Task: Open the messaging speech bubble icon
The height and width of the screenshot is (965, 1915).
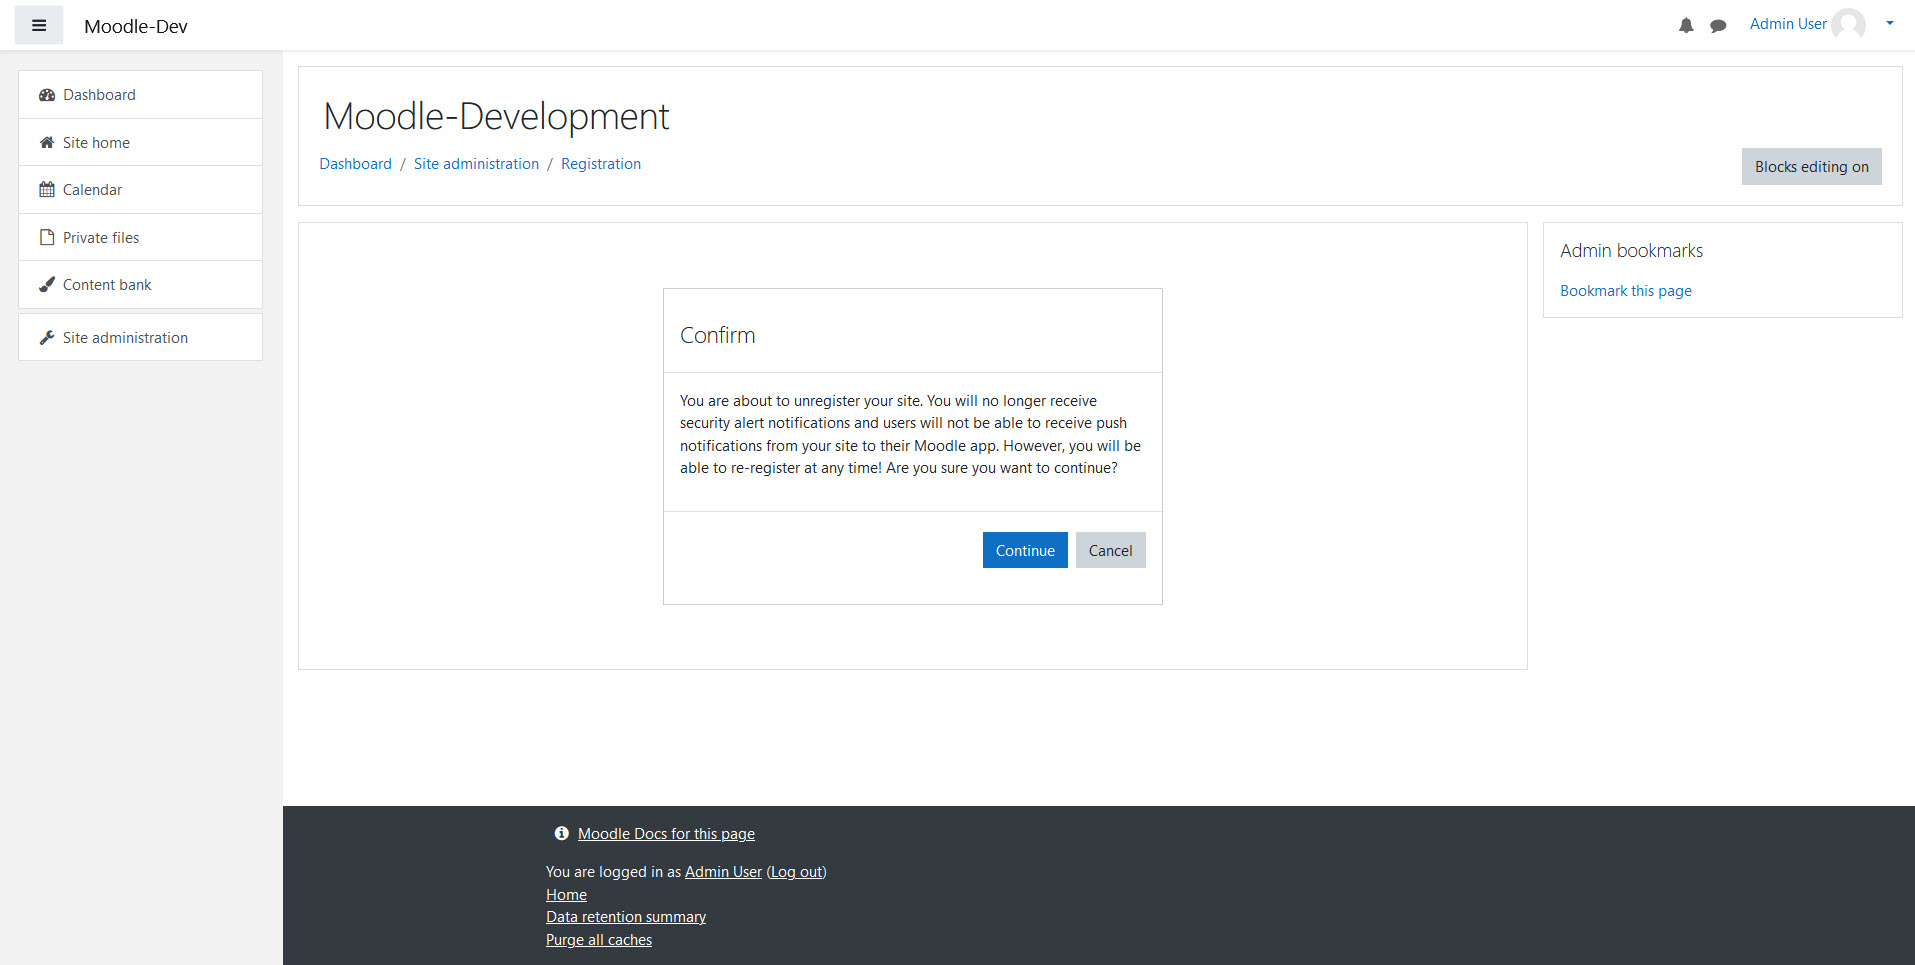Action: [1718, 26]
